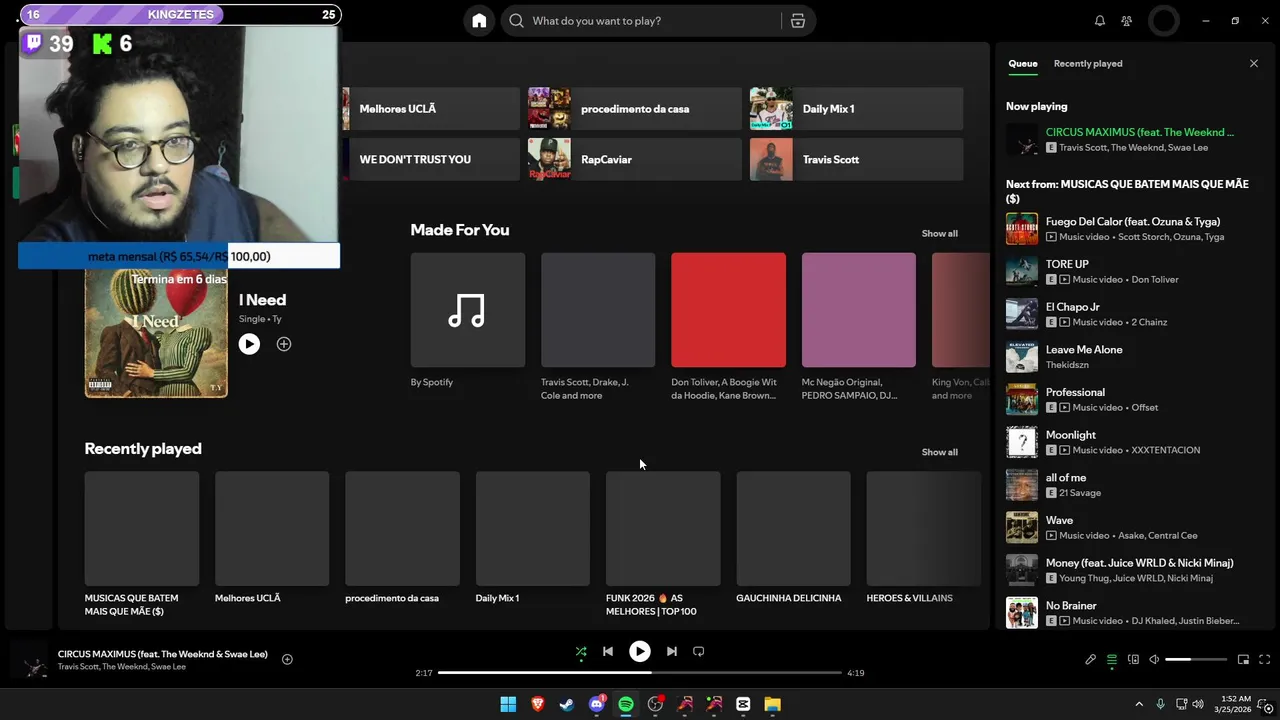Go to Spotify Home icon
Image resolution: width=1280 pixels, height=720 pixels.
click(479, 21)
